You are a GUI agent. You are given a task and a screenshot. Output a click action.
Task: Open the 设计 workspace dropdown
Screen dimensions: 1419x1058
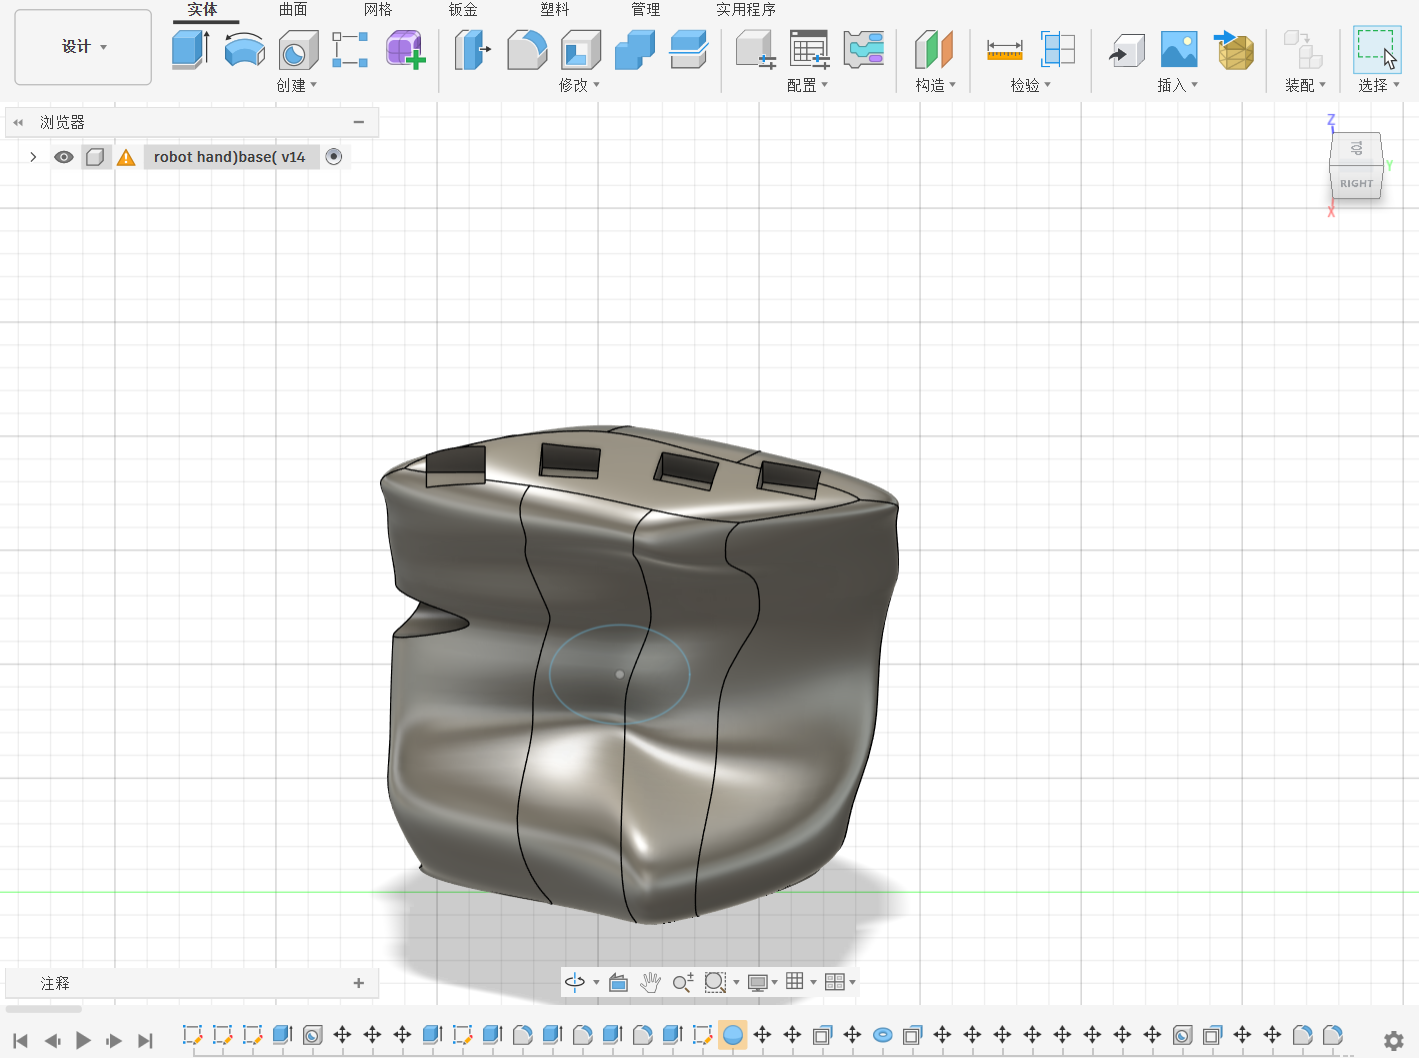coord(83,47)
